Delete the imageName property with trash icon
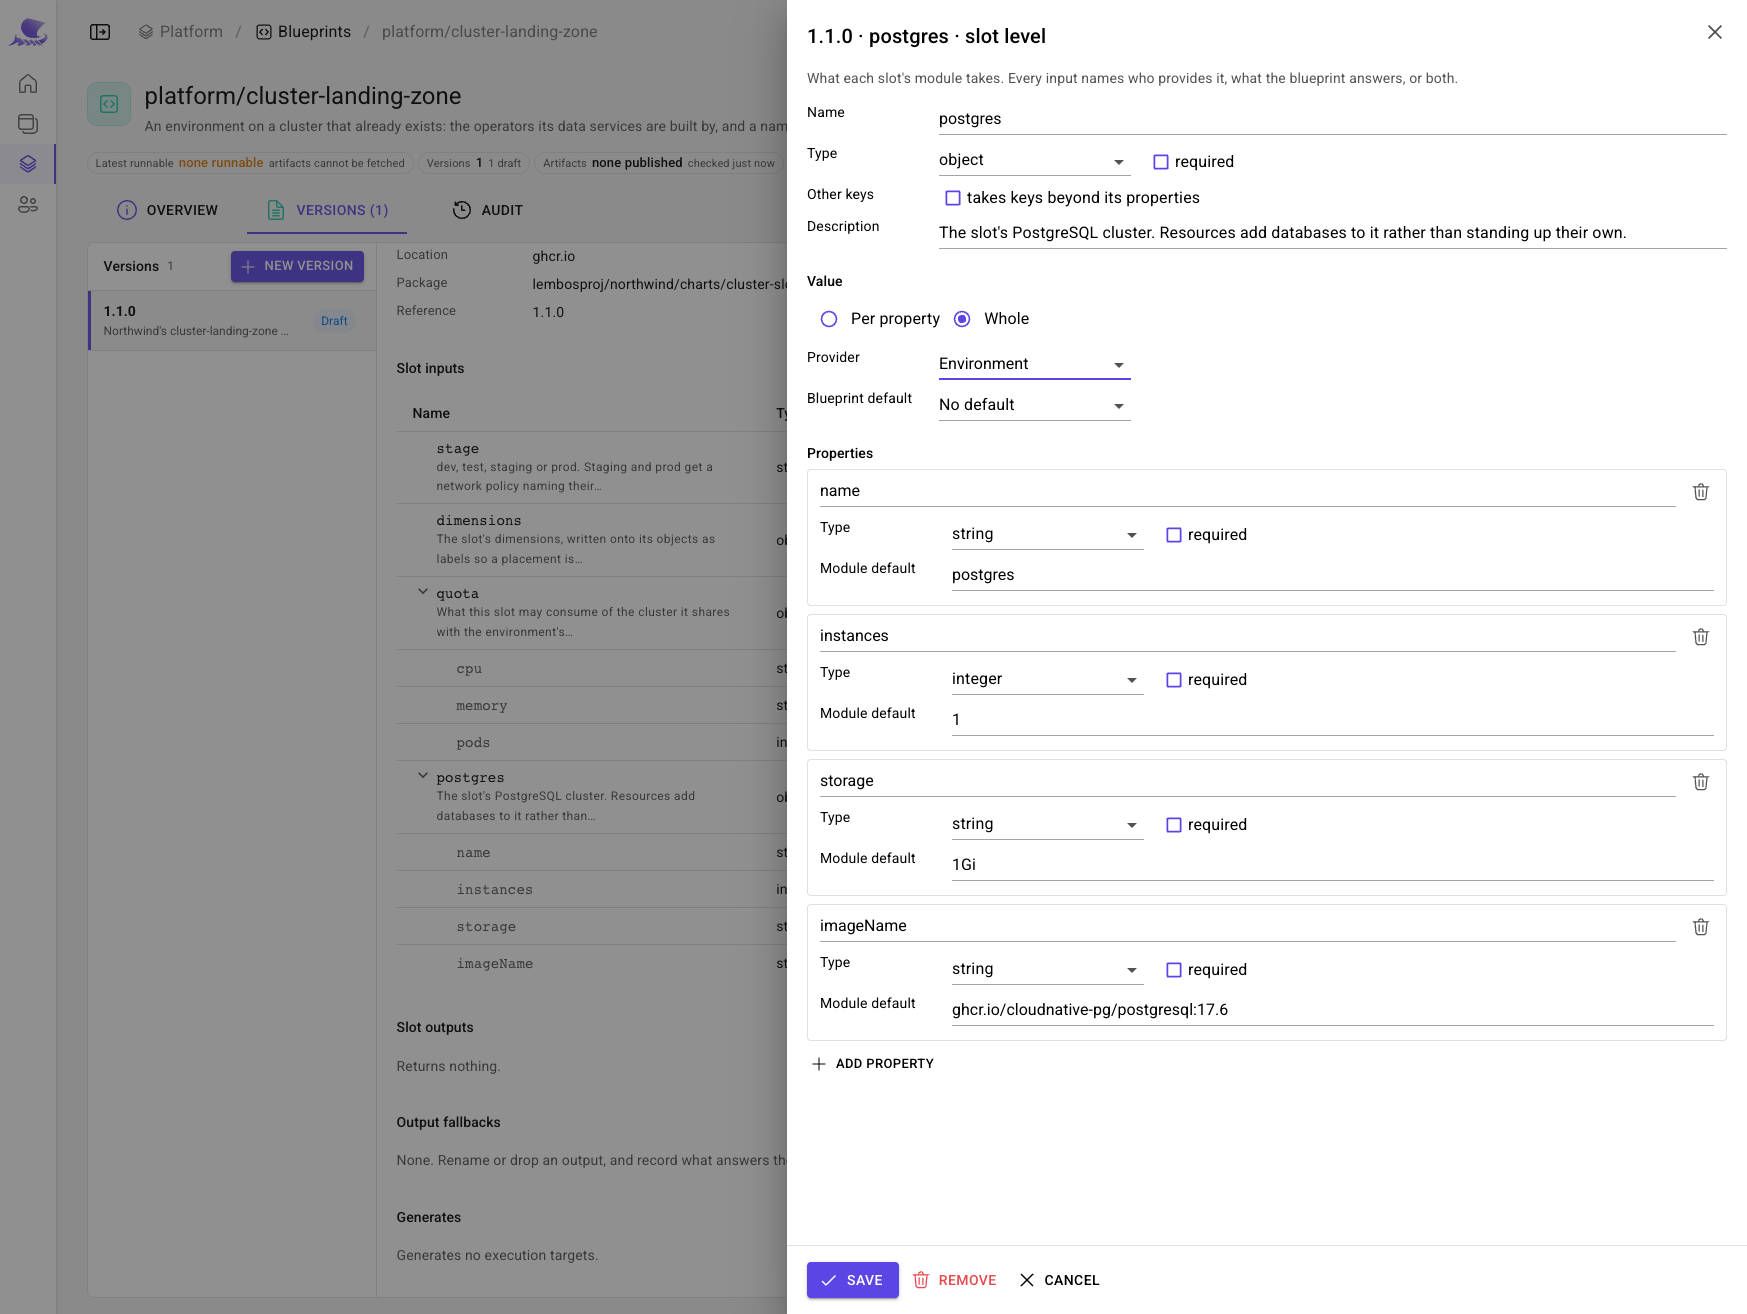The width and height of the screenshot is (1747, 1314). (x=1700, y=927)
